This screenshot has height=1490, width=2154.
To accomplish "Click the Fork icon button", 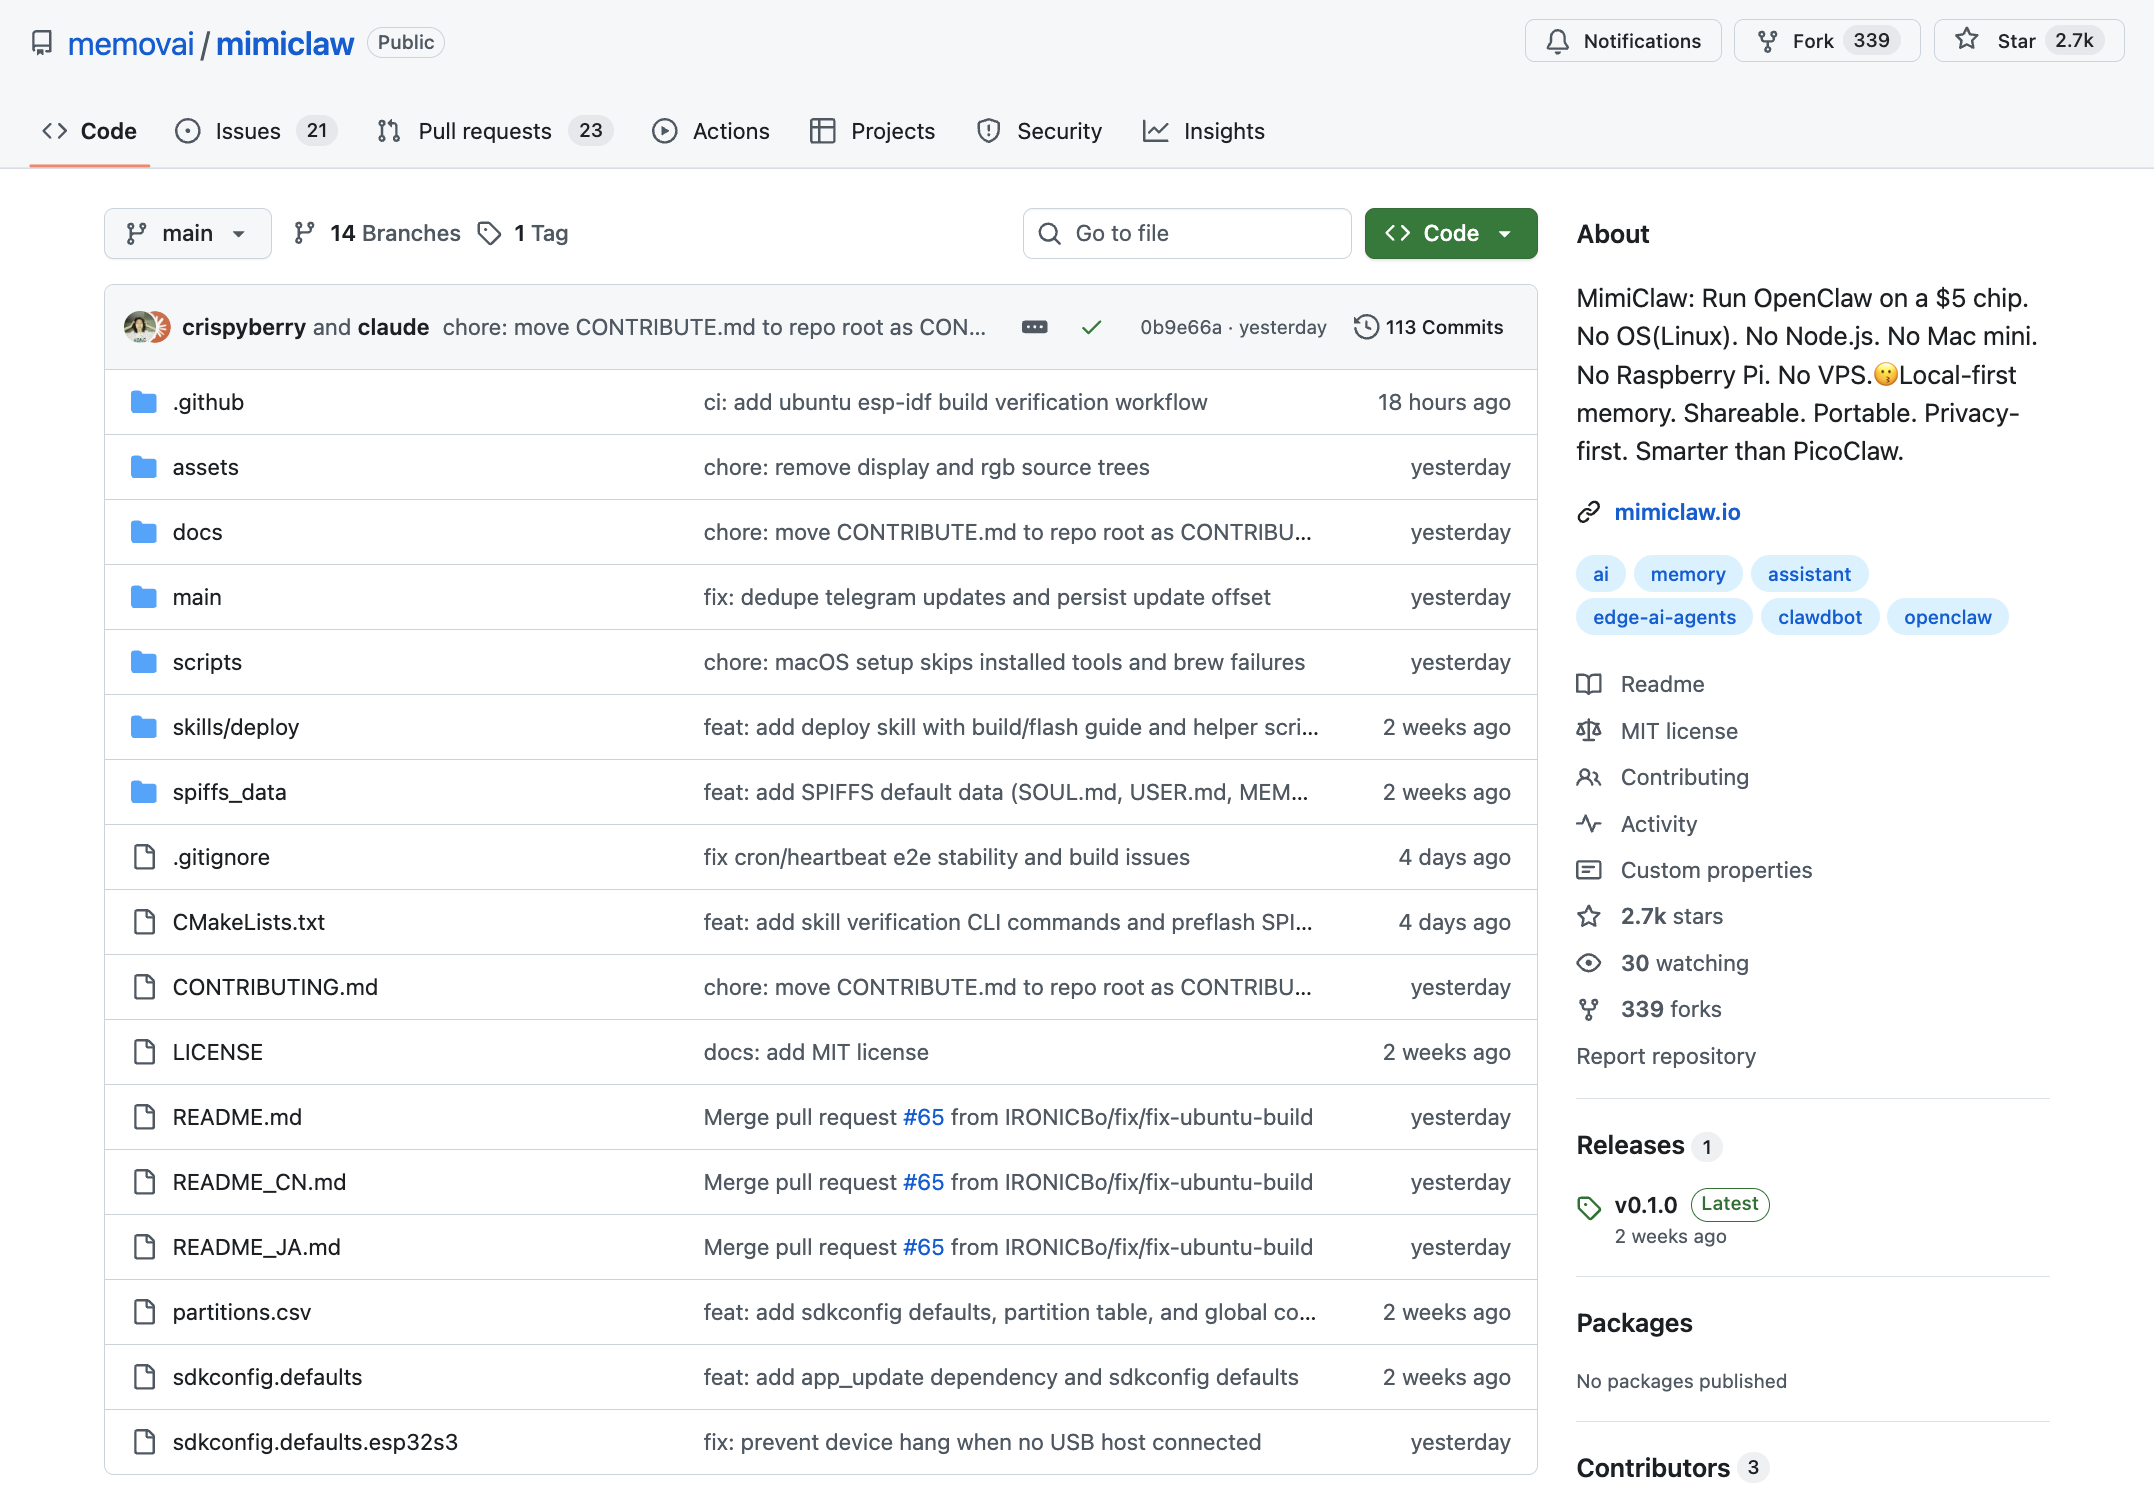I will pyautogui.click(x=1768, y=41).
